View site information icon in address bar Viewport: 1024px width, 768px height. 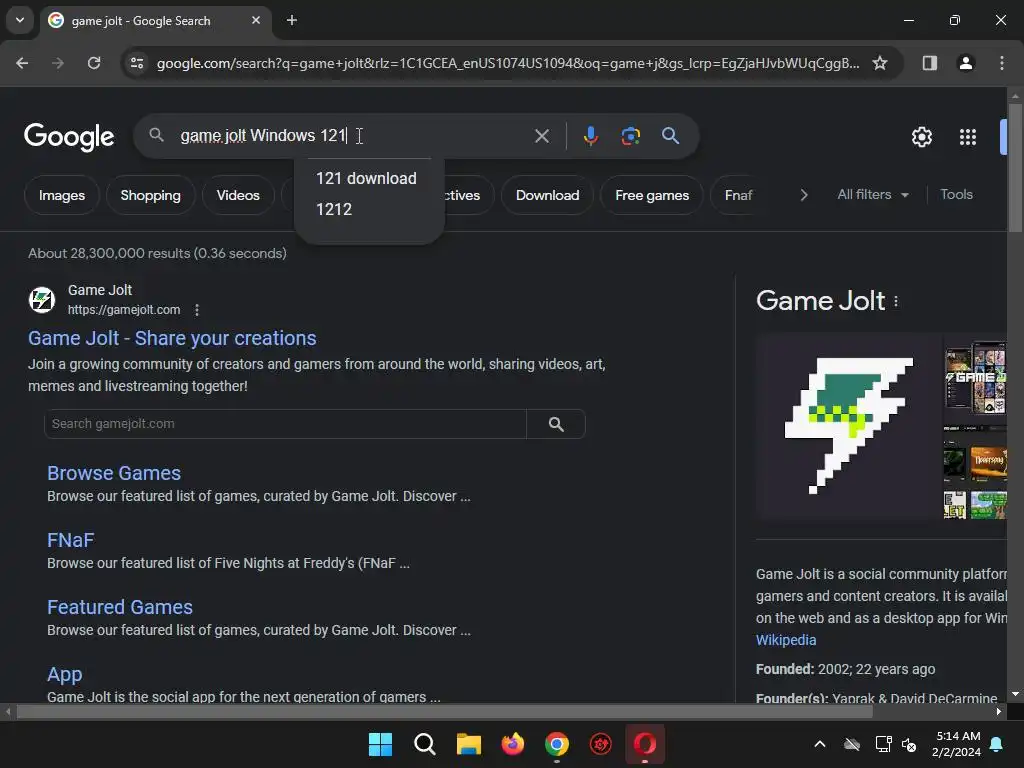tap(137, 63)
